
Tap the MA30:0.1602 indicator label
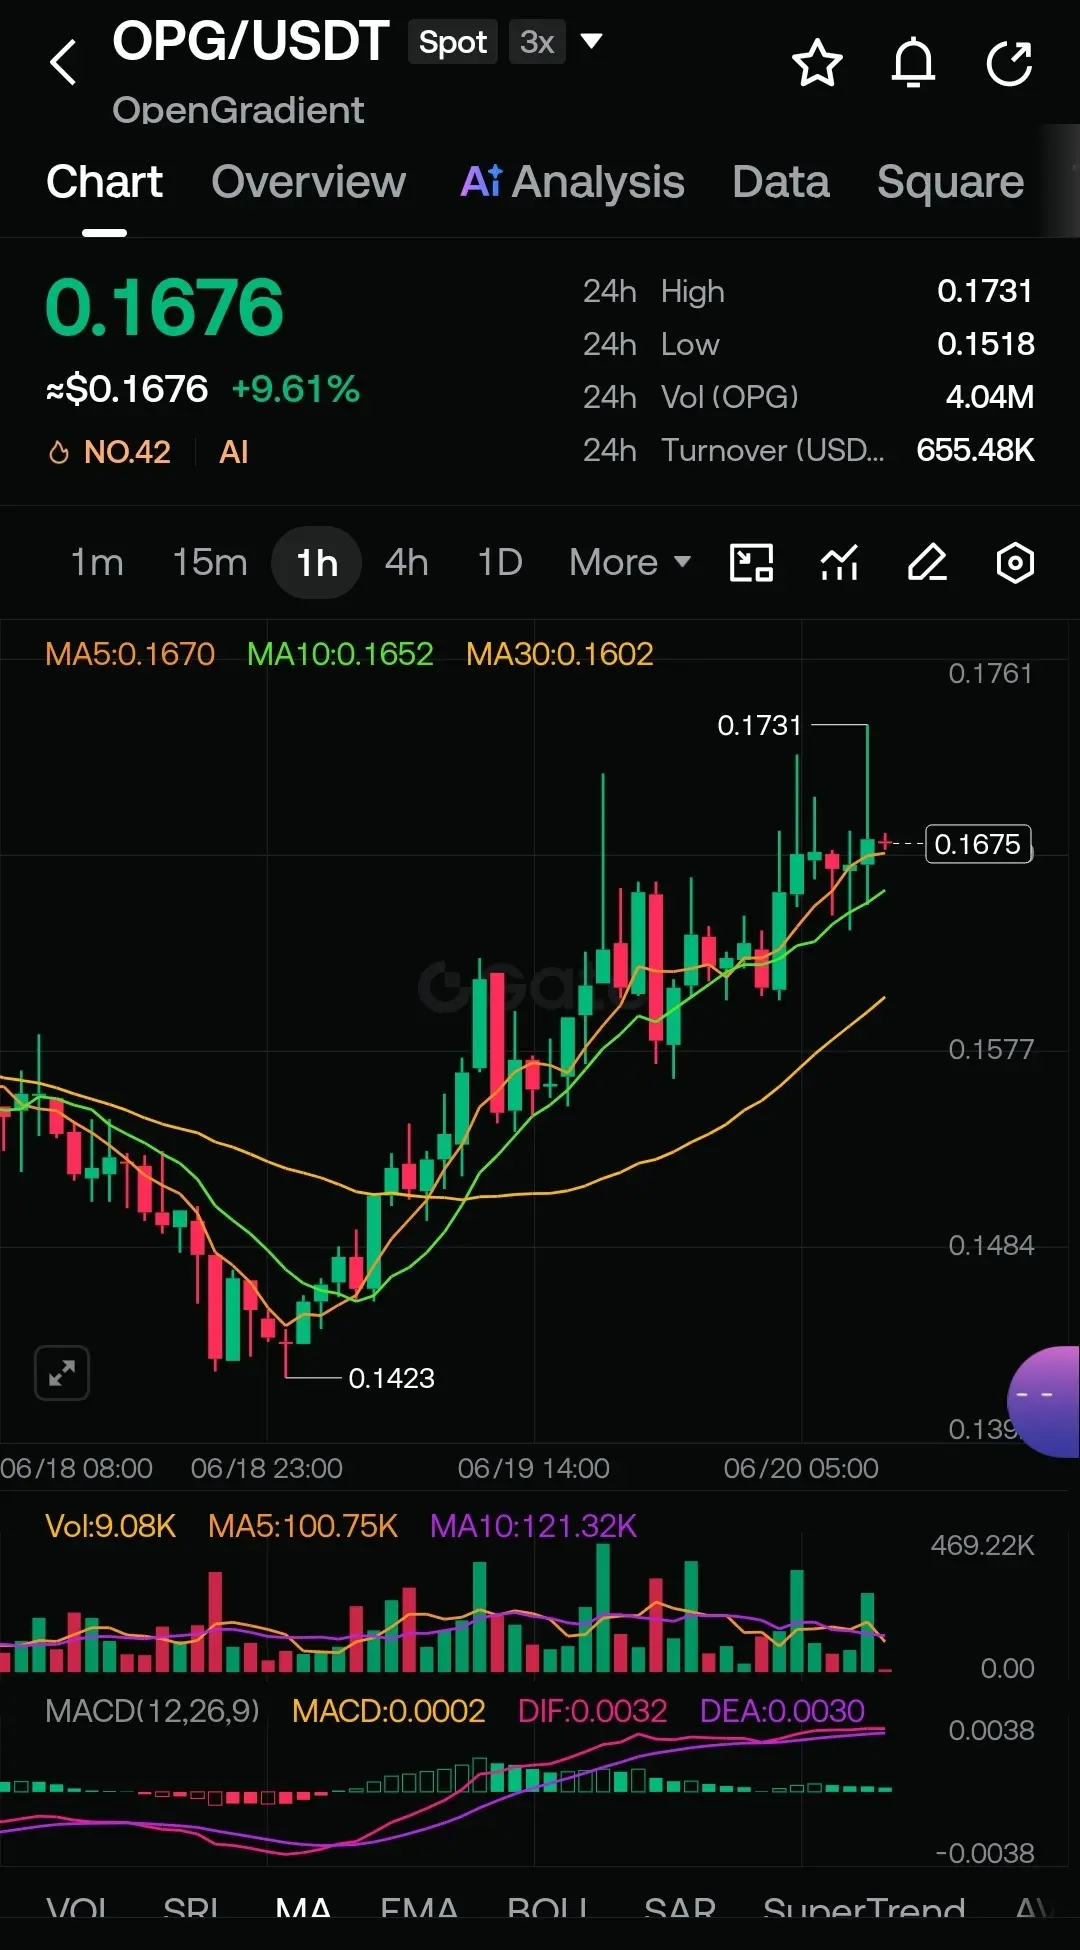(x=559, y=654)
